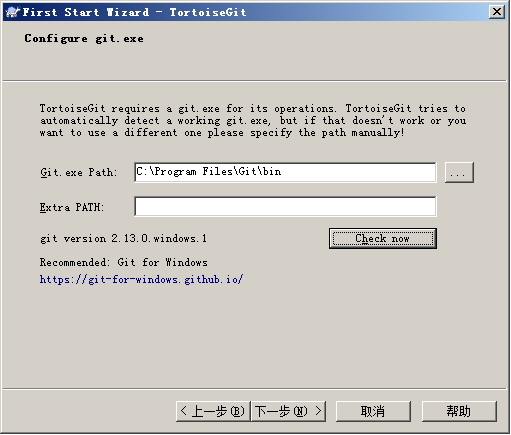Cancel the wizard with 取消
This screenshot has height=435, width=511.
click(x=373, y=411)
